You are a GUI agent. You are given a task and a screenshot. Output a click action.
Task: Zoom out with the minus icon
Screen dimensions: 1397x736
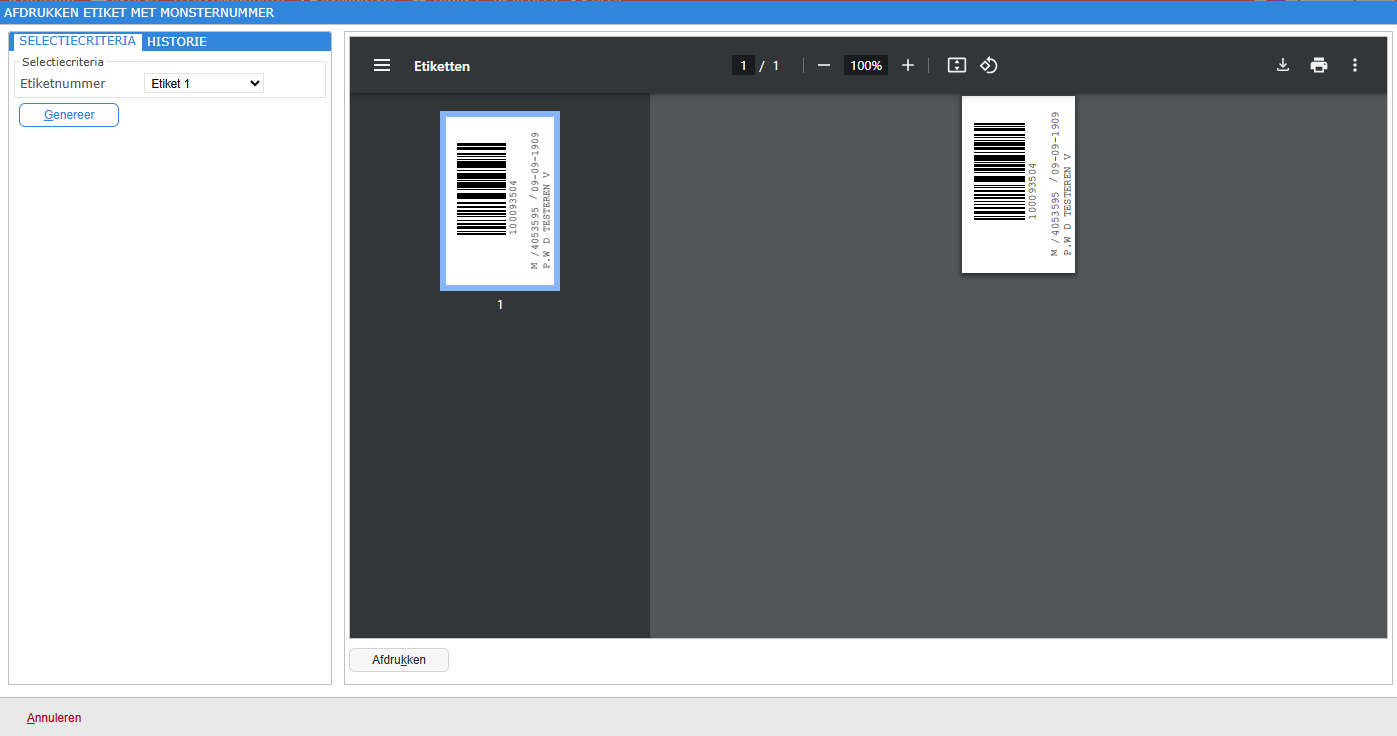tap(824, 65)
